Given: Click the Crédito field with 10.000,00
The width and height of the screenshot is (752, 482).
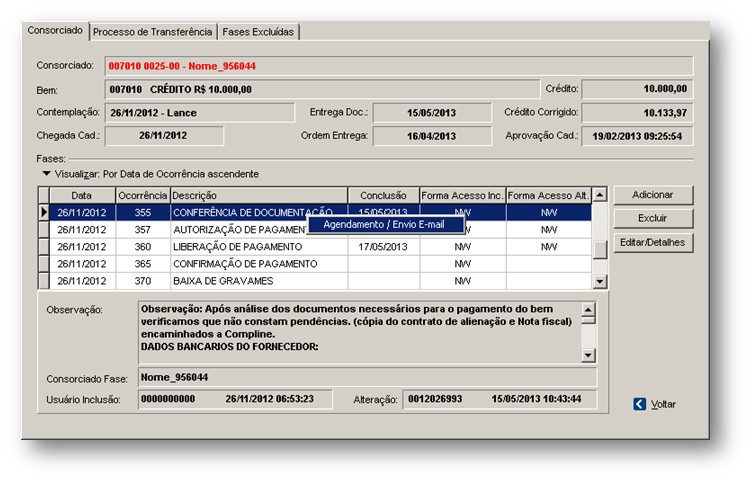Looking at the screenshot, I should click(637, 89).
